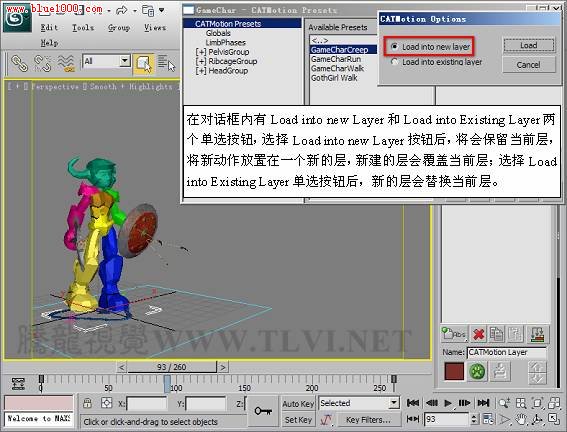Click the collapse layers stack icon
Viewport: 567px width, 432px height.
[x=538, y=334]
